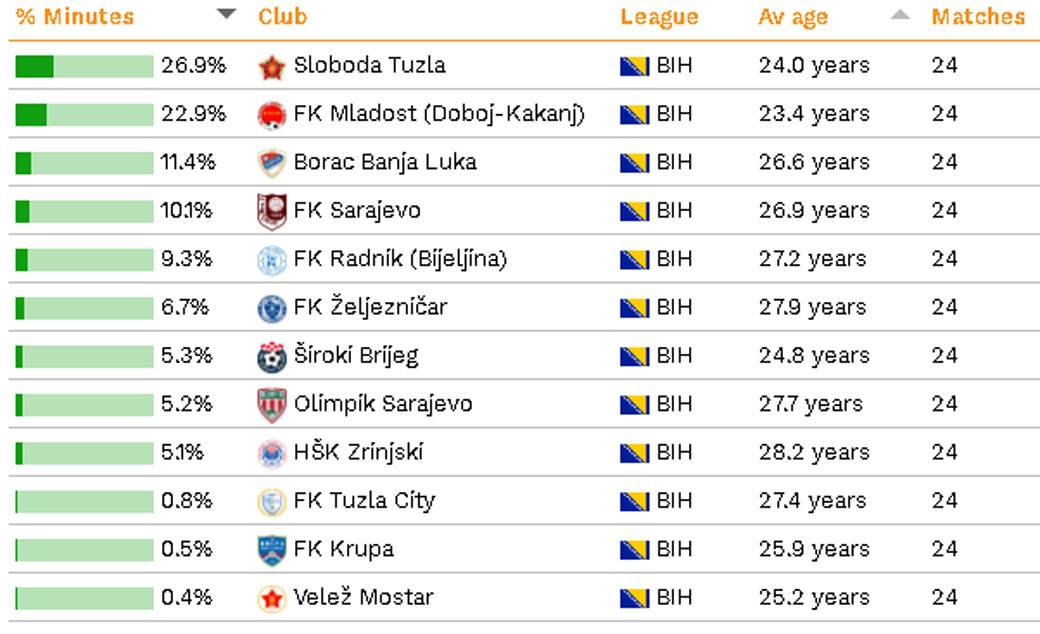The height and width of the screenshot is (634, 1040).
Task: Sort table by the Matches column header
Action: [x=978, y=16]
